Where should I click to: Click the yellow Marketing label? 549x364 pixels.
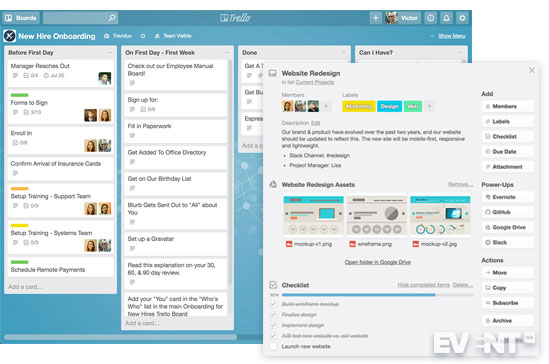click(359, 106)
